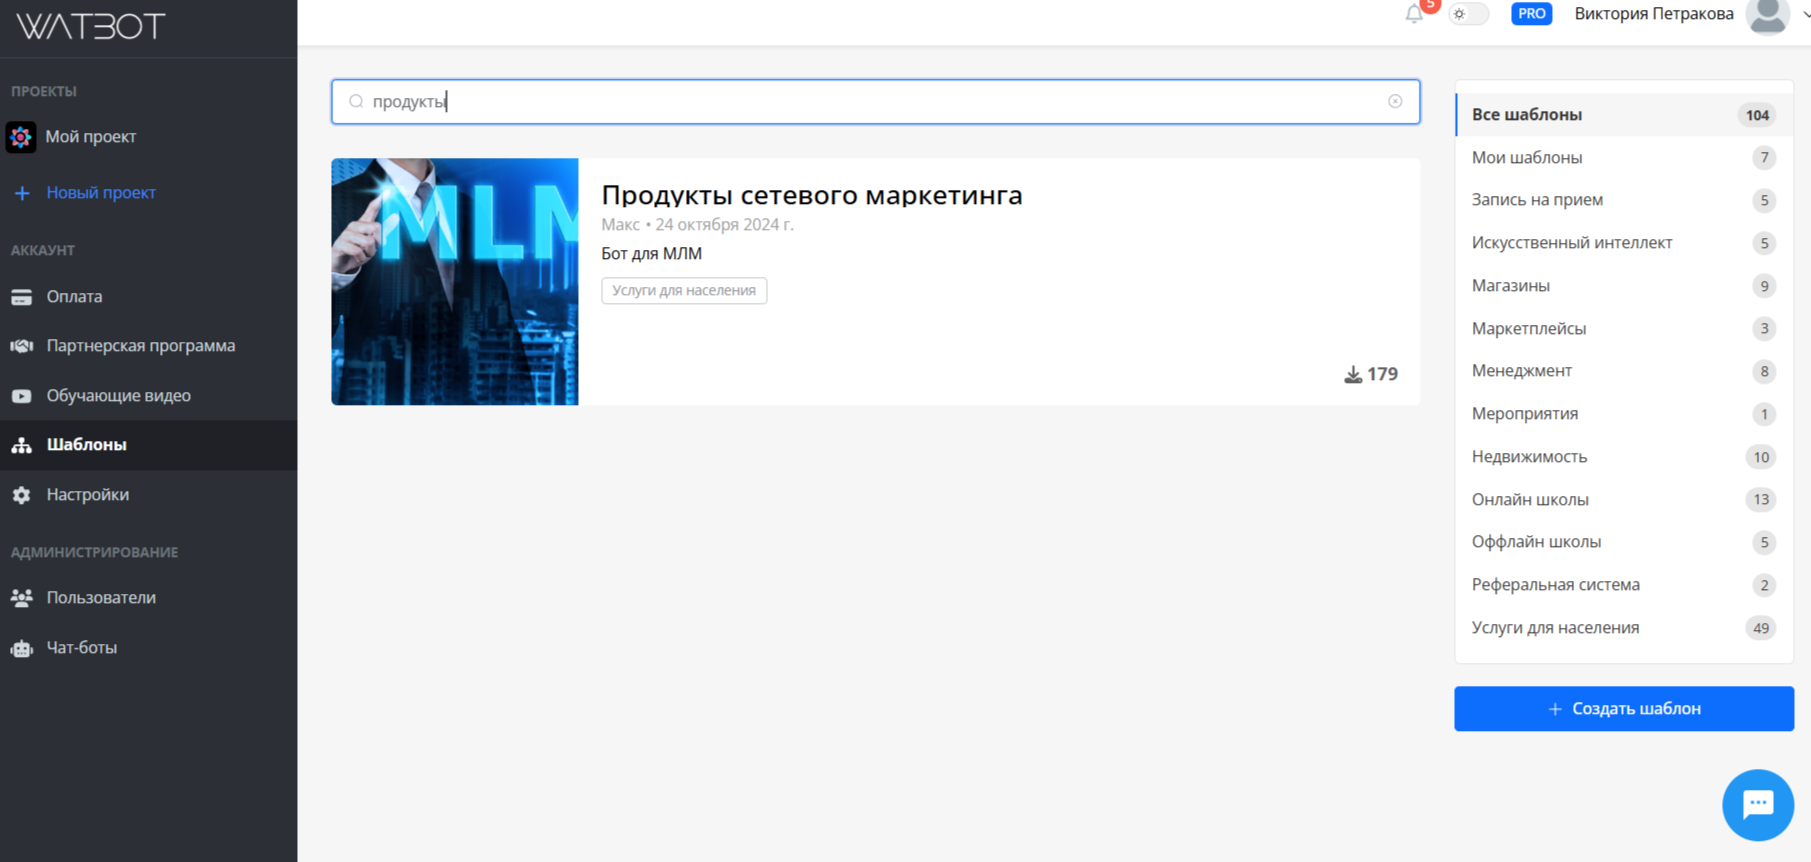This screenshot has width=1811, height=862.
Task: Open Продукты сетевого маркетинга template title
Action: tap(811, 195)
